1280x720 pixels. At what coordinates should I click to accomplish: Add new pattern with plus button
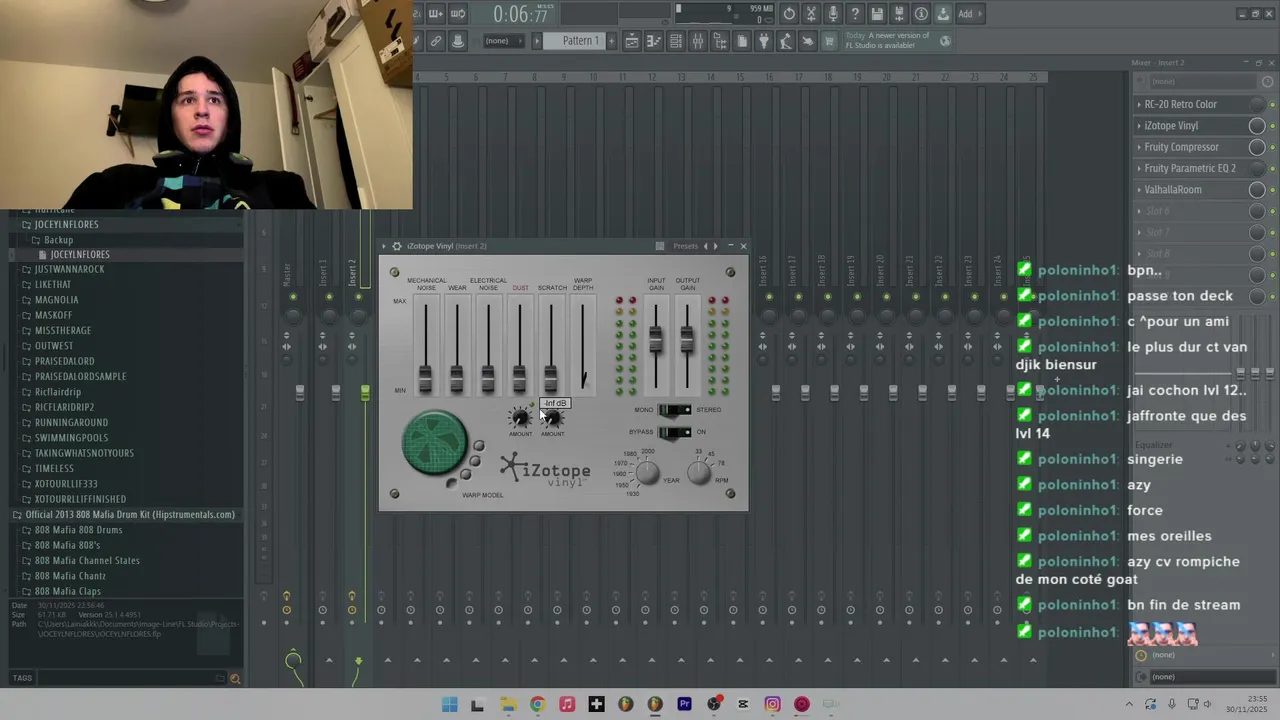coord(612,41)
